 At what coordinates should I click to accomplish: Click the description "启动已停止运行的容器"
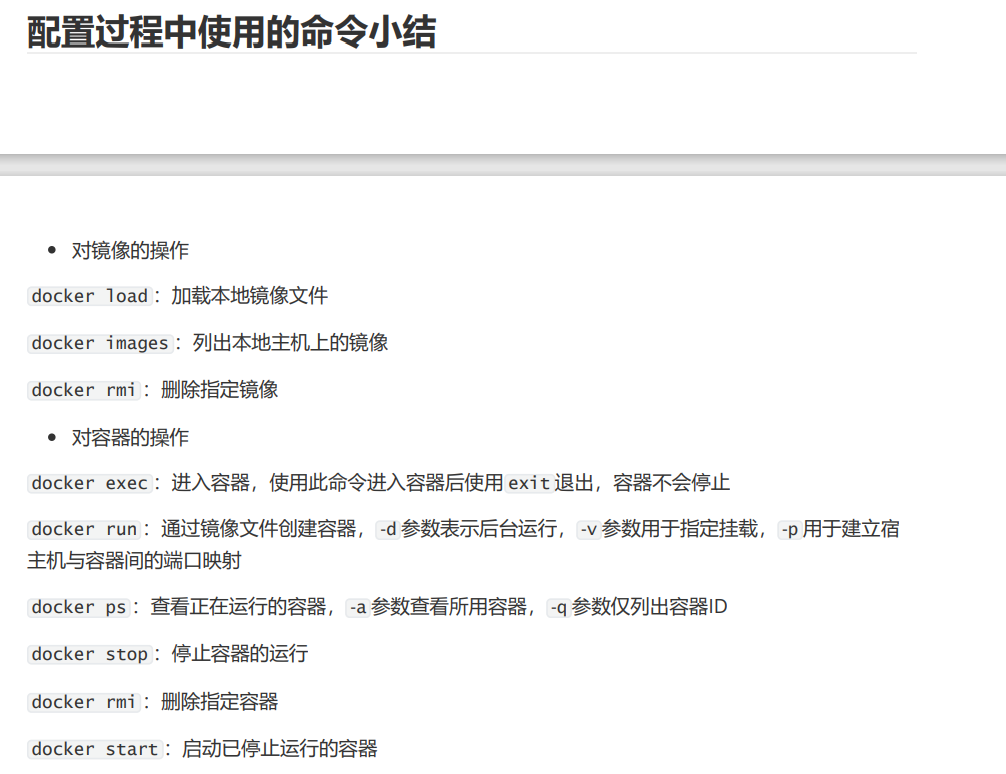coord(280,748)
